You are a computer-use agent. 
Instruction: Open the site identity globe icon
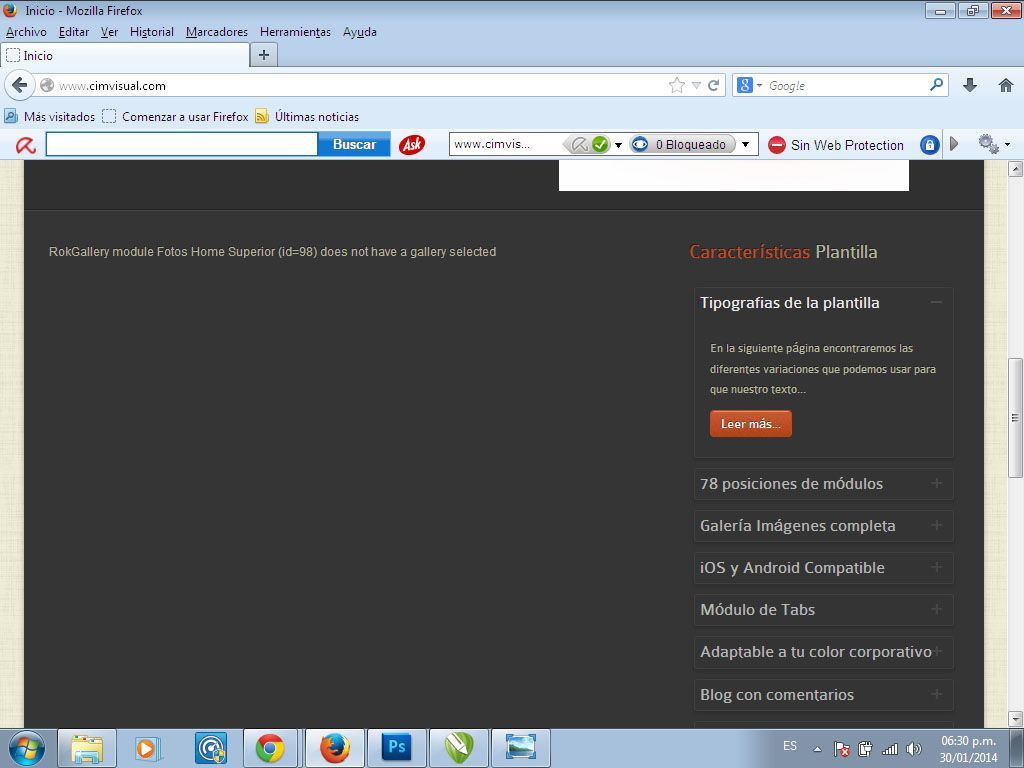point(46,86)
